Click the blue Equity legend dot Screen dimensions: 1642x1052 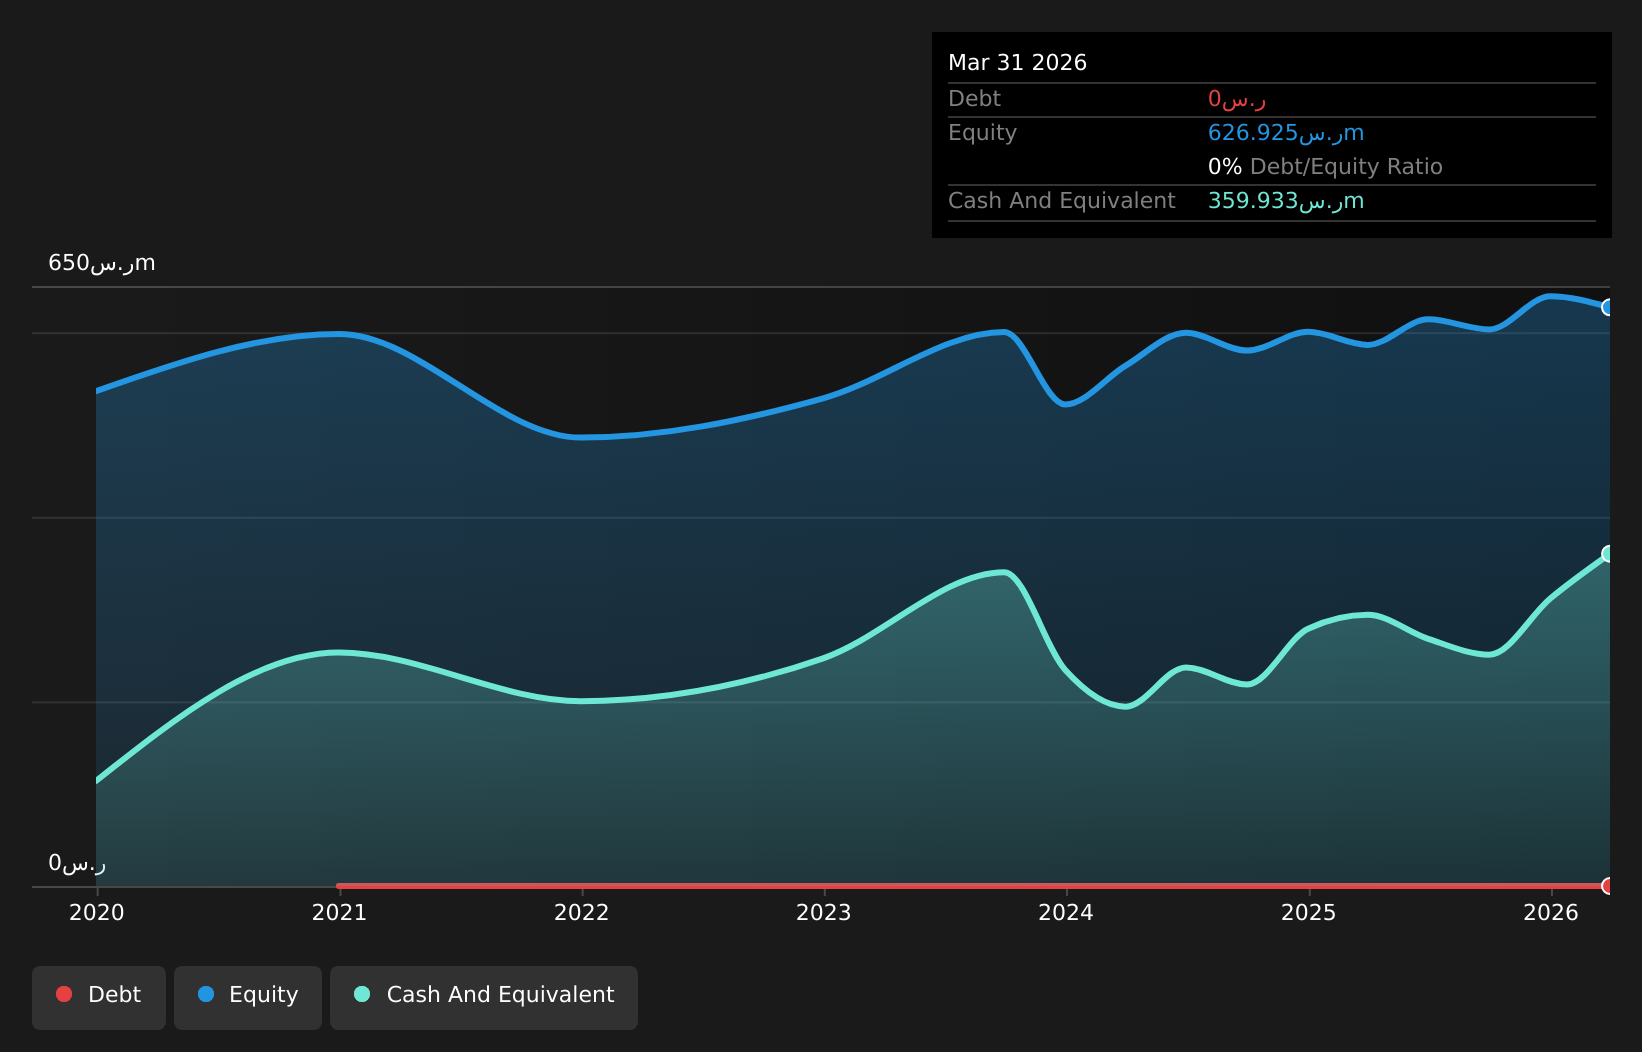coord(206,994)
